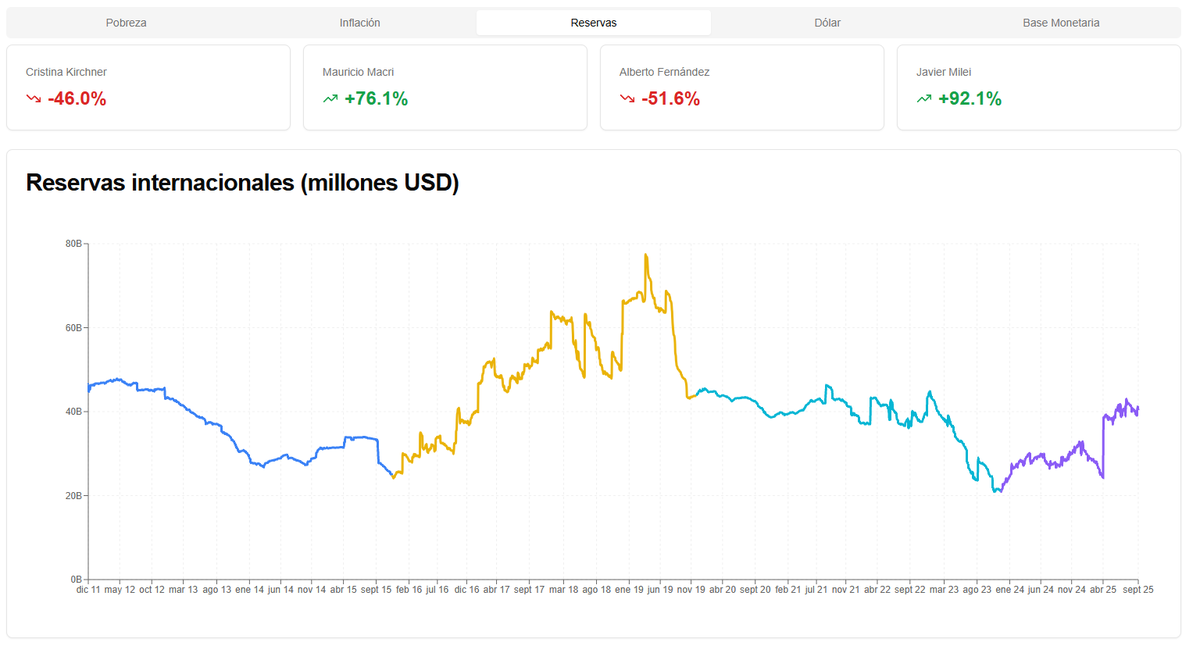Viewport: 1200px width, 653px height.
Task: Click the downward trend icon for Alberto Fernández
Action: [628, 99]
